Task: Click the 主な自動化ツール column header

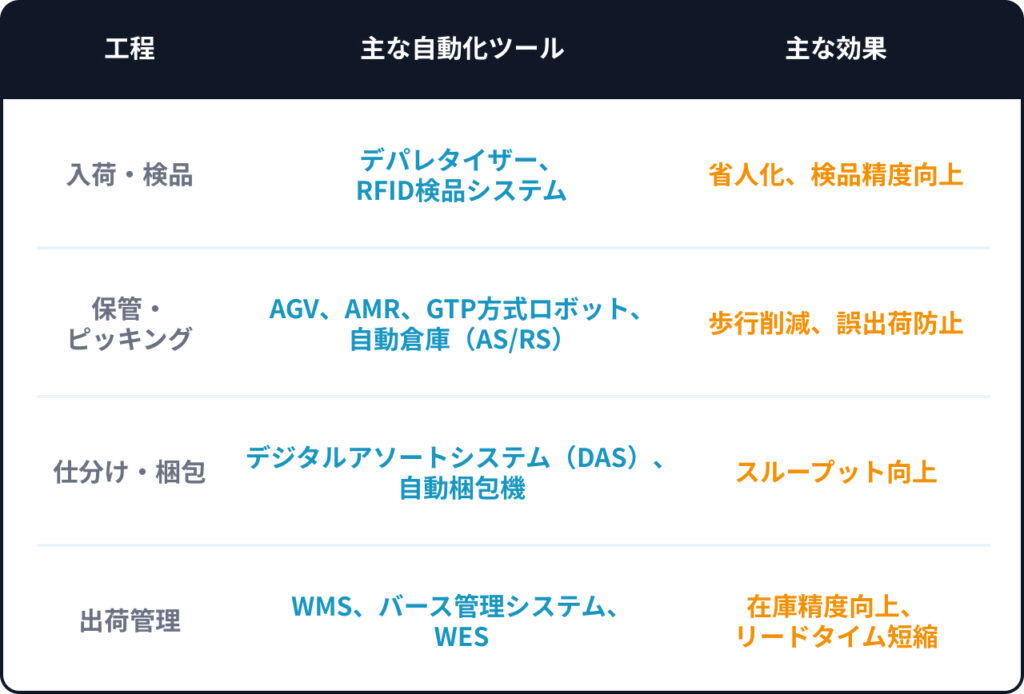Action: pyautogui.click(x=461, y=49)
